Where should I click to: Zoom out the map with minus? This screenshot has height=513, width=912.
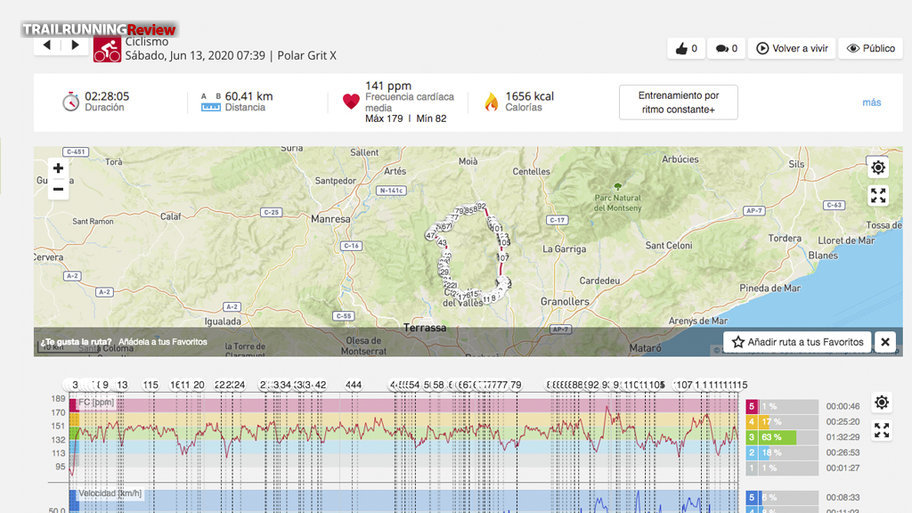(x=58, y=189)
